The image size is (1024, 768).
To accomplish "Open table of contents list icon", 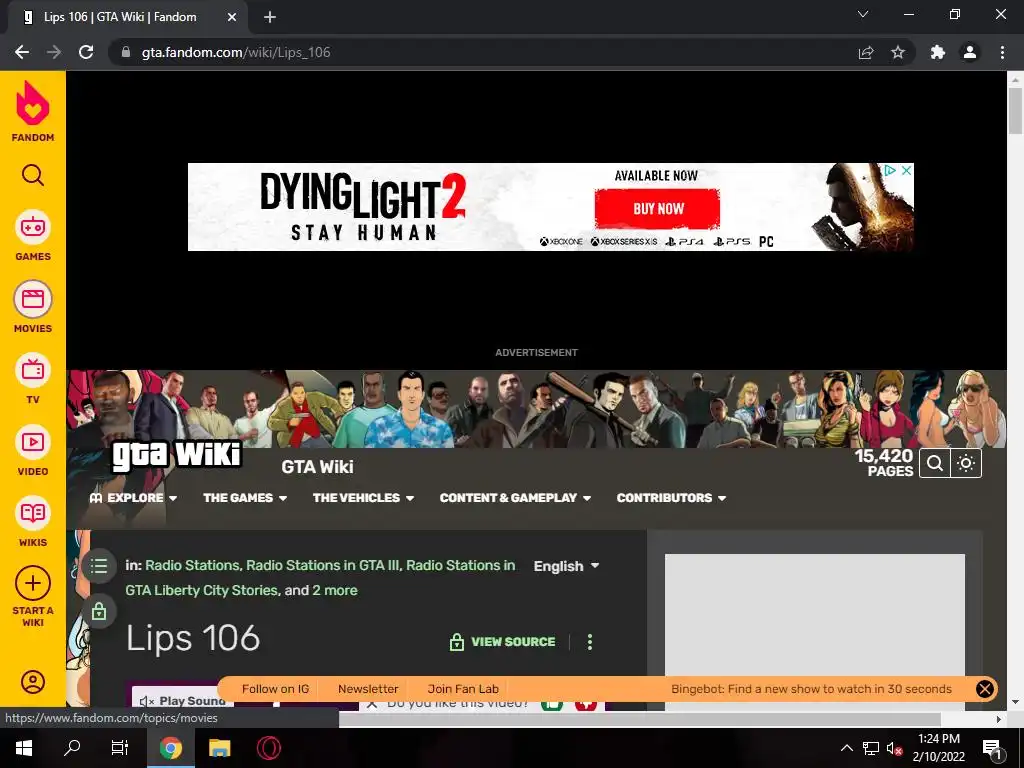I will pos(99,566).
